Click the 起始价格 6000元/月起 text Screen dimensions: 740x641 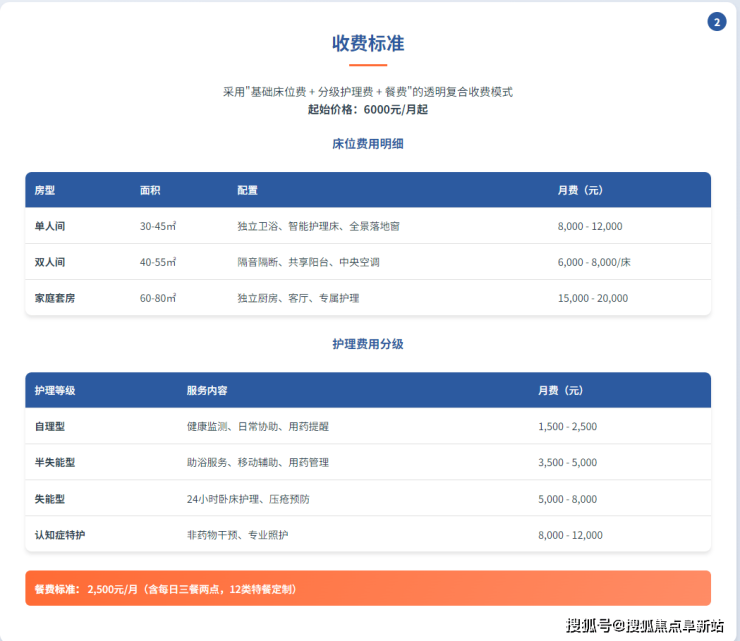tap(368, 109)
